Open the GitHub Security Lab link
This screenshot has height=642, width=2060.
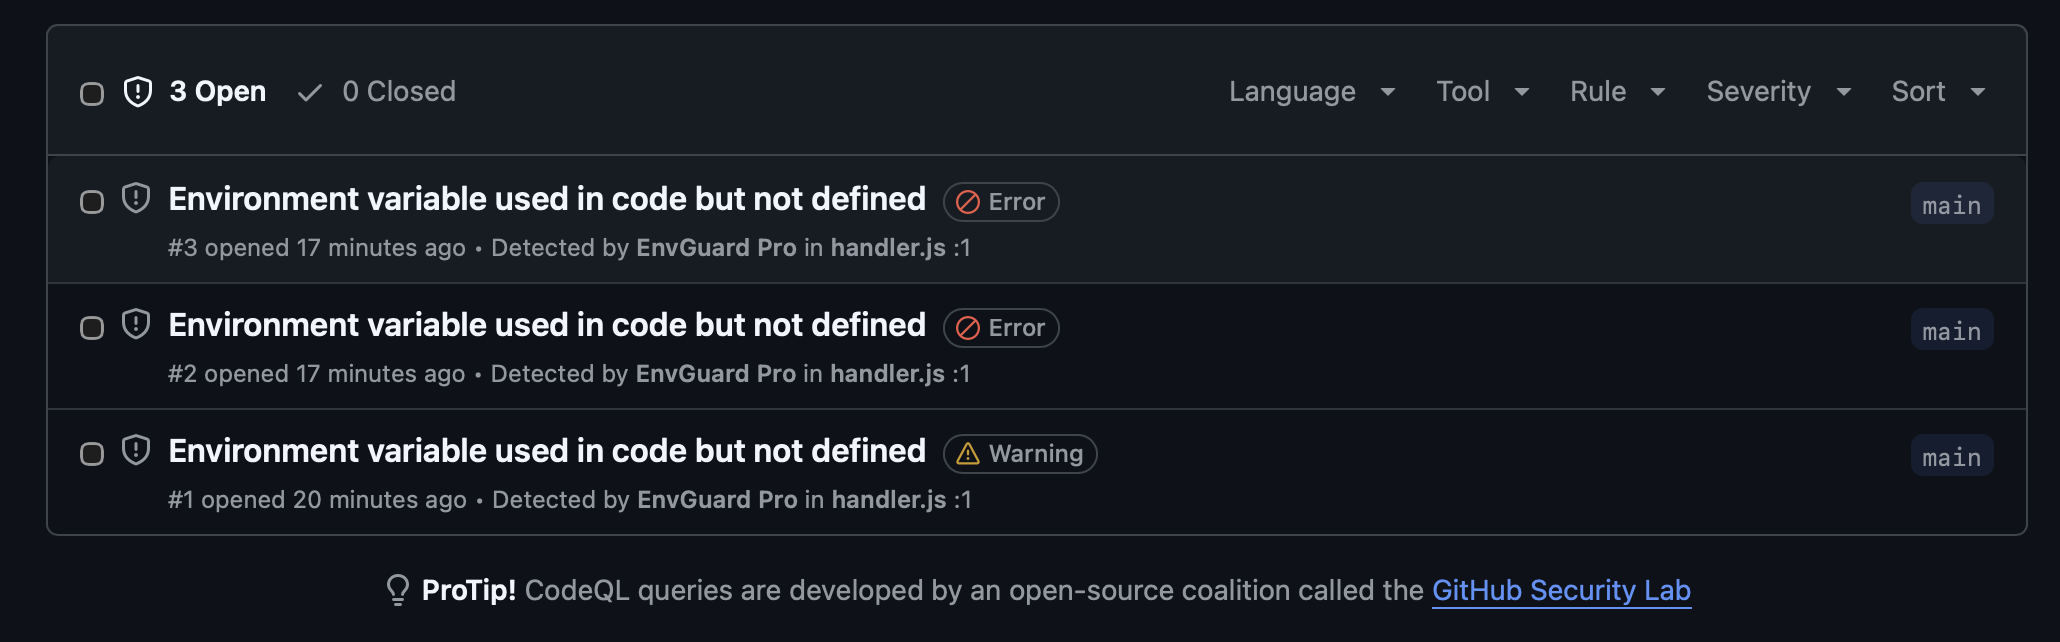(x=1560, y=590)
